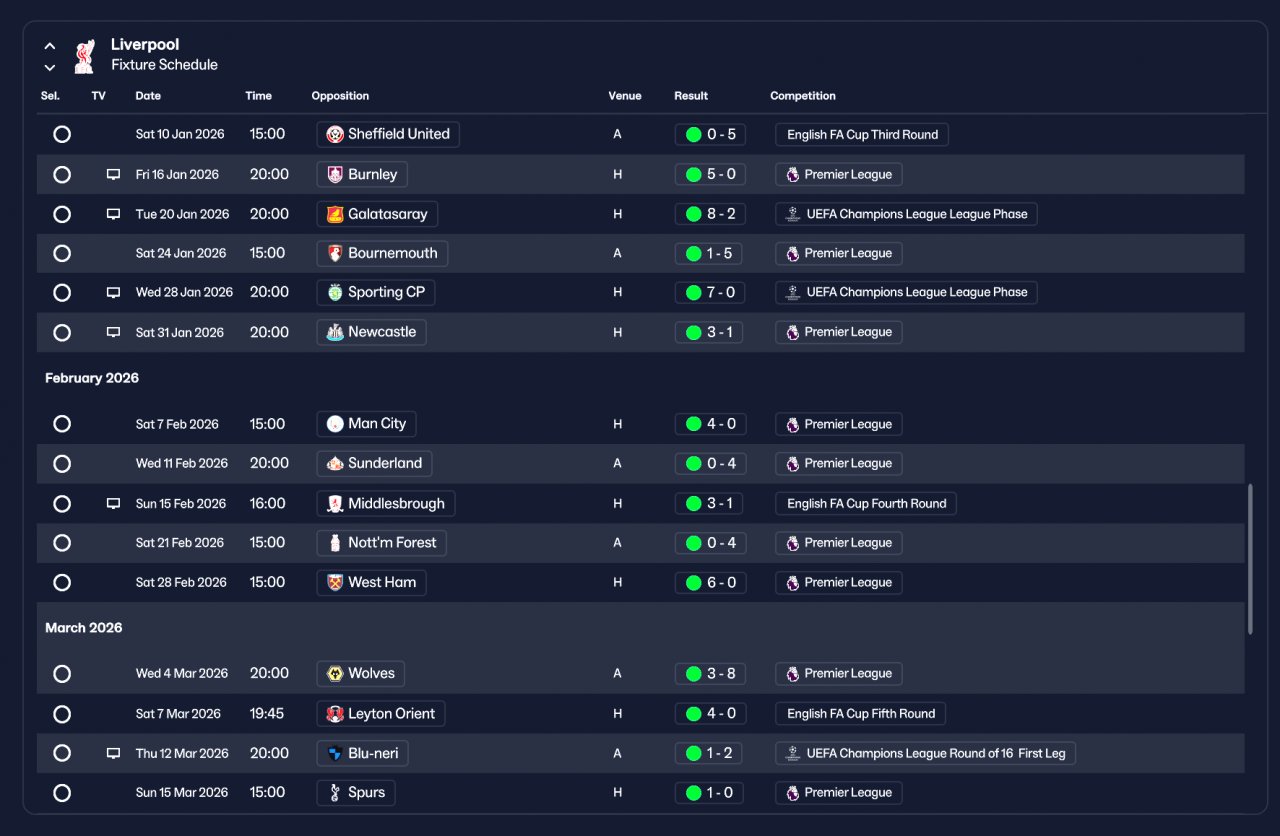Screen dimensions: 1280x836
Task: Open the Newcastle opposition button
Action: click(371, 332)
